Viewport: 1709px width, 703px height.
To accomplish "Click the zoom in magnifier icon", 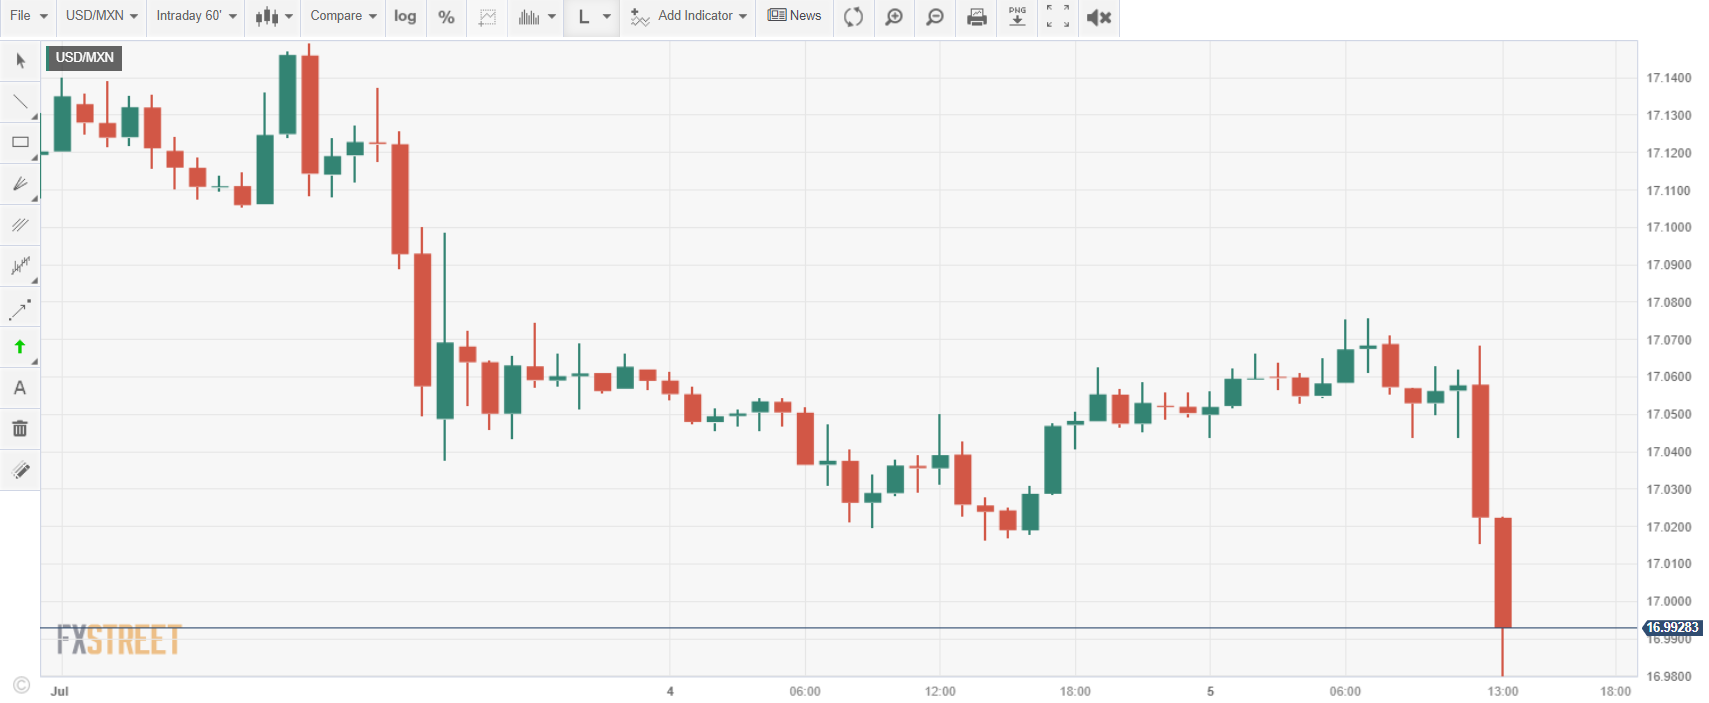I will 894,17.
